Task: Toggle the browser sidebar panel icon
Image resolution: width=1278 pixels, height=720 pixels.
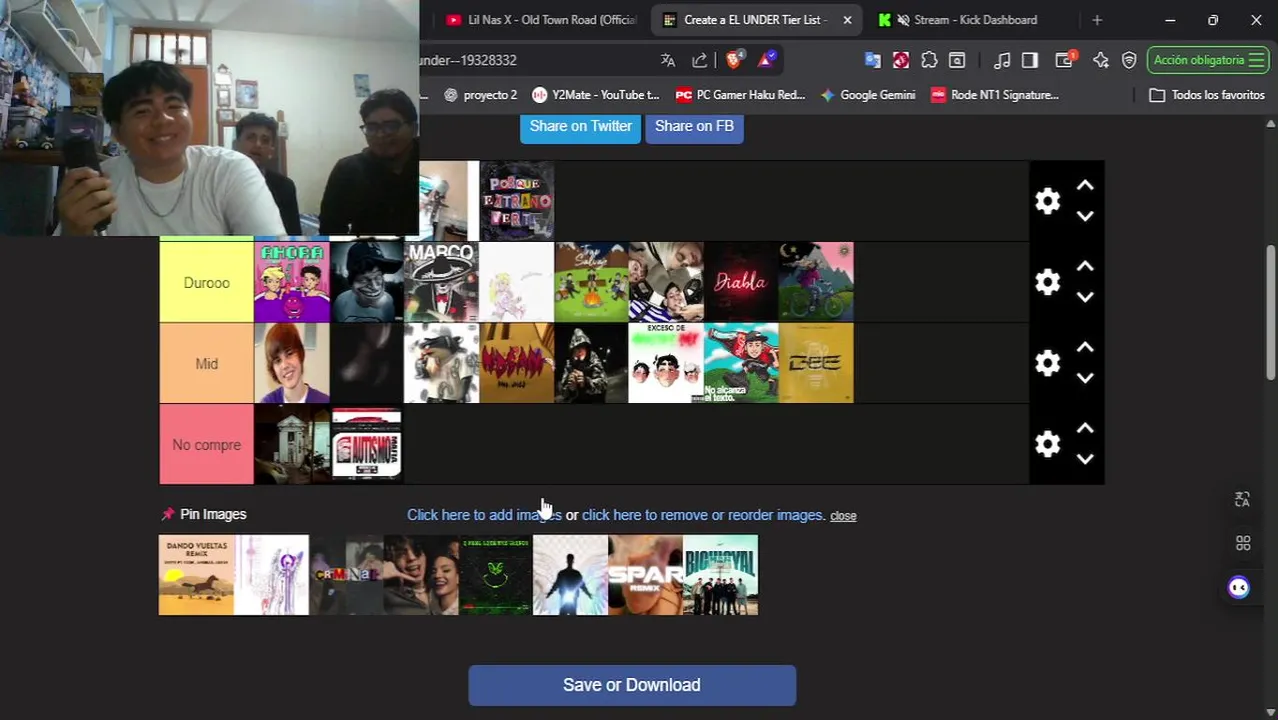Action: [x=1030, y=60]
